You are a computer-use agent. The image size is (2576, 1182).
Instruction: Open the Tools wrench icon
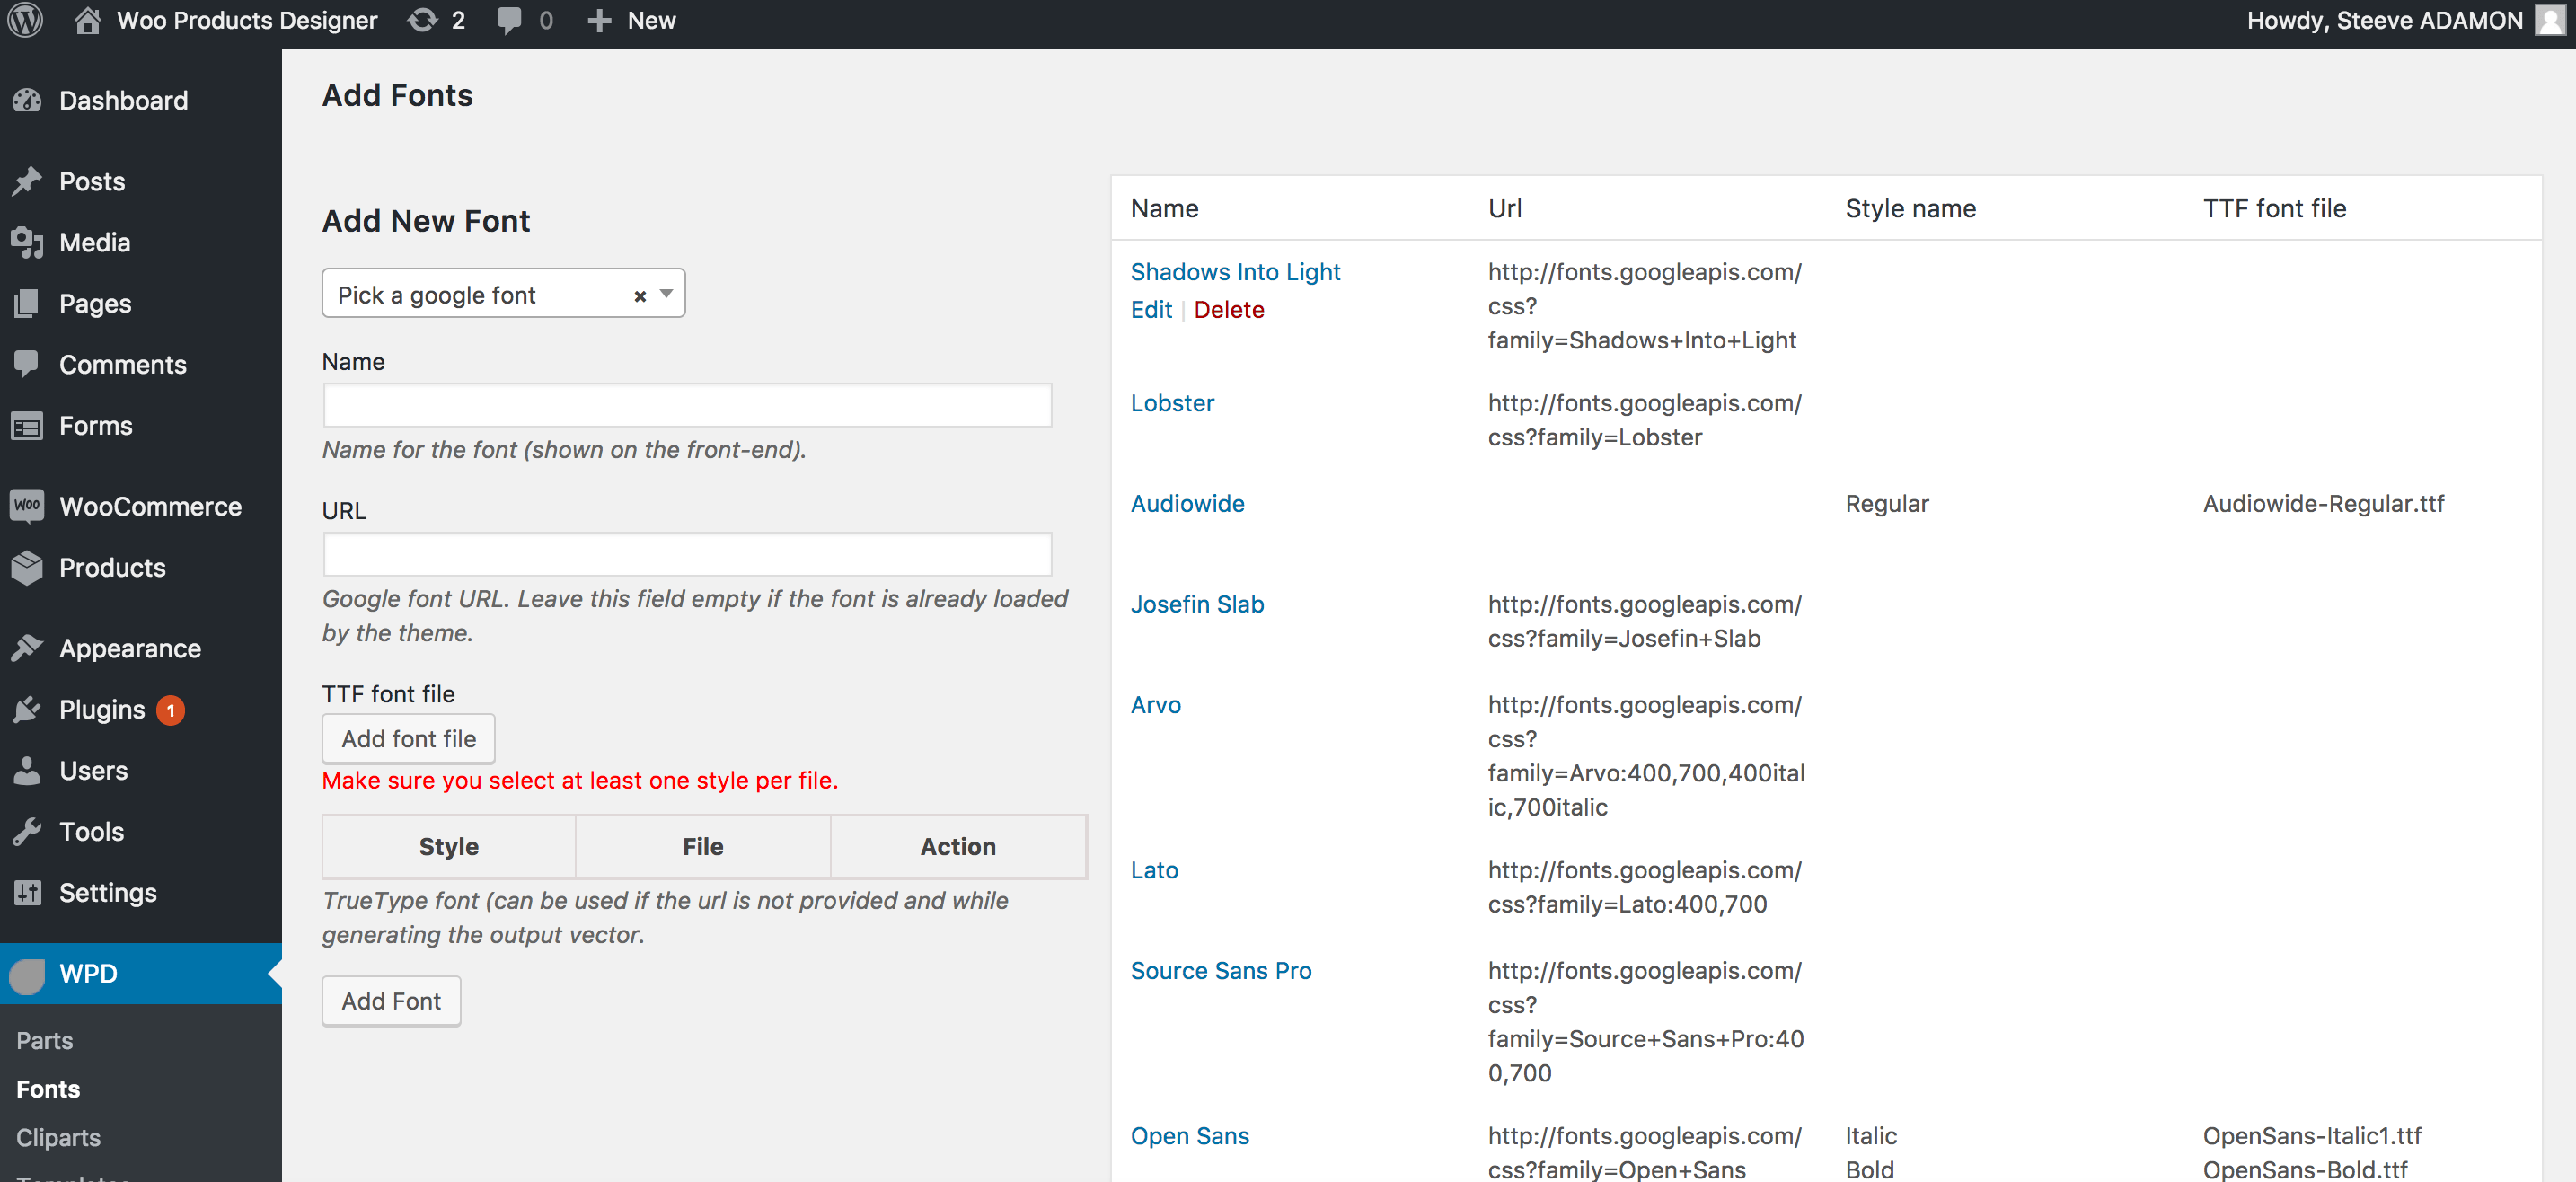pos(27,831)
